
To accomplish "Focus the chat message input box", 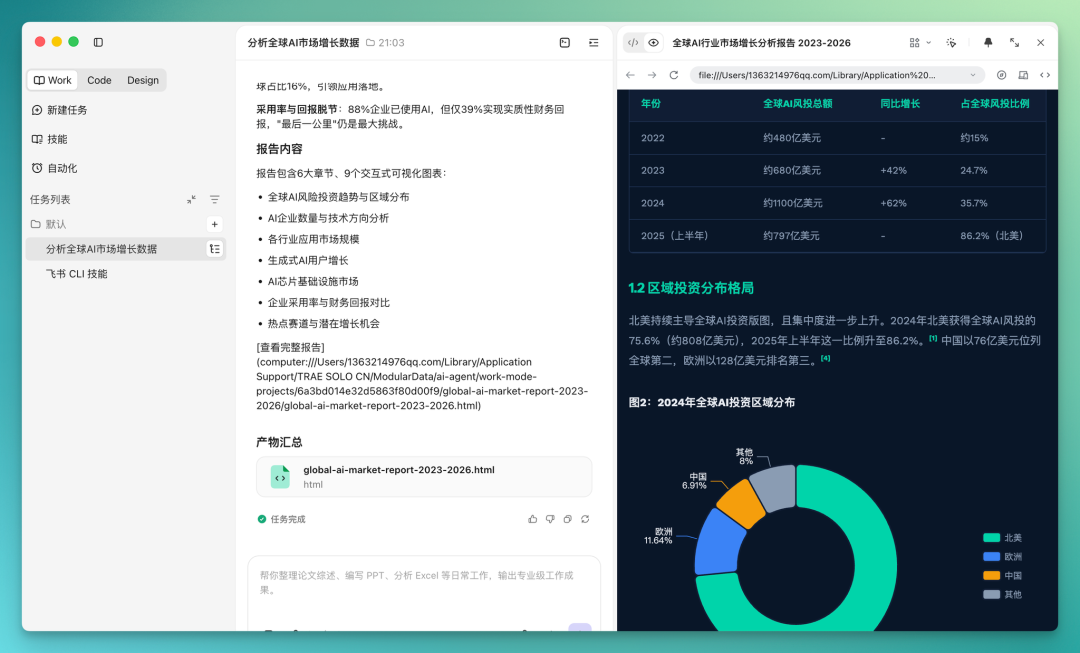I will (x=424, y=583).
